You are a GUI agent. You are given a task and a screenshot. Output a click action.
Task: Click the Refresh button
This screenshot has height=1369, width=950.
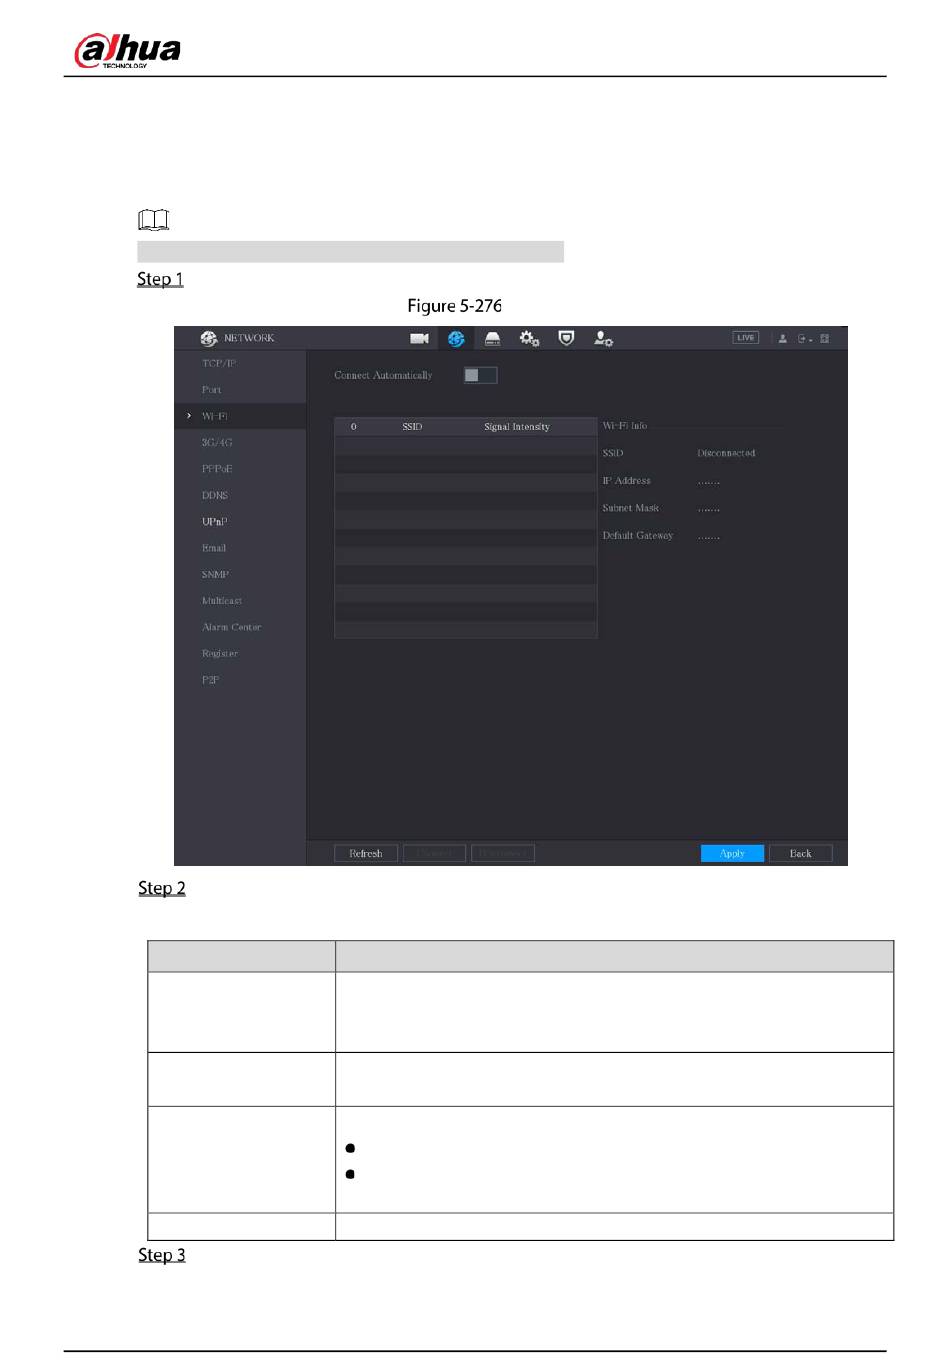point(366,853)
